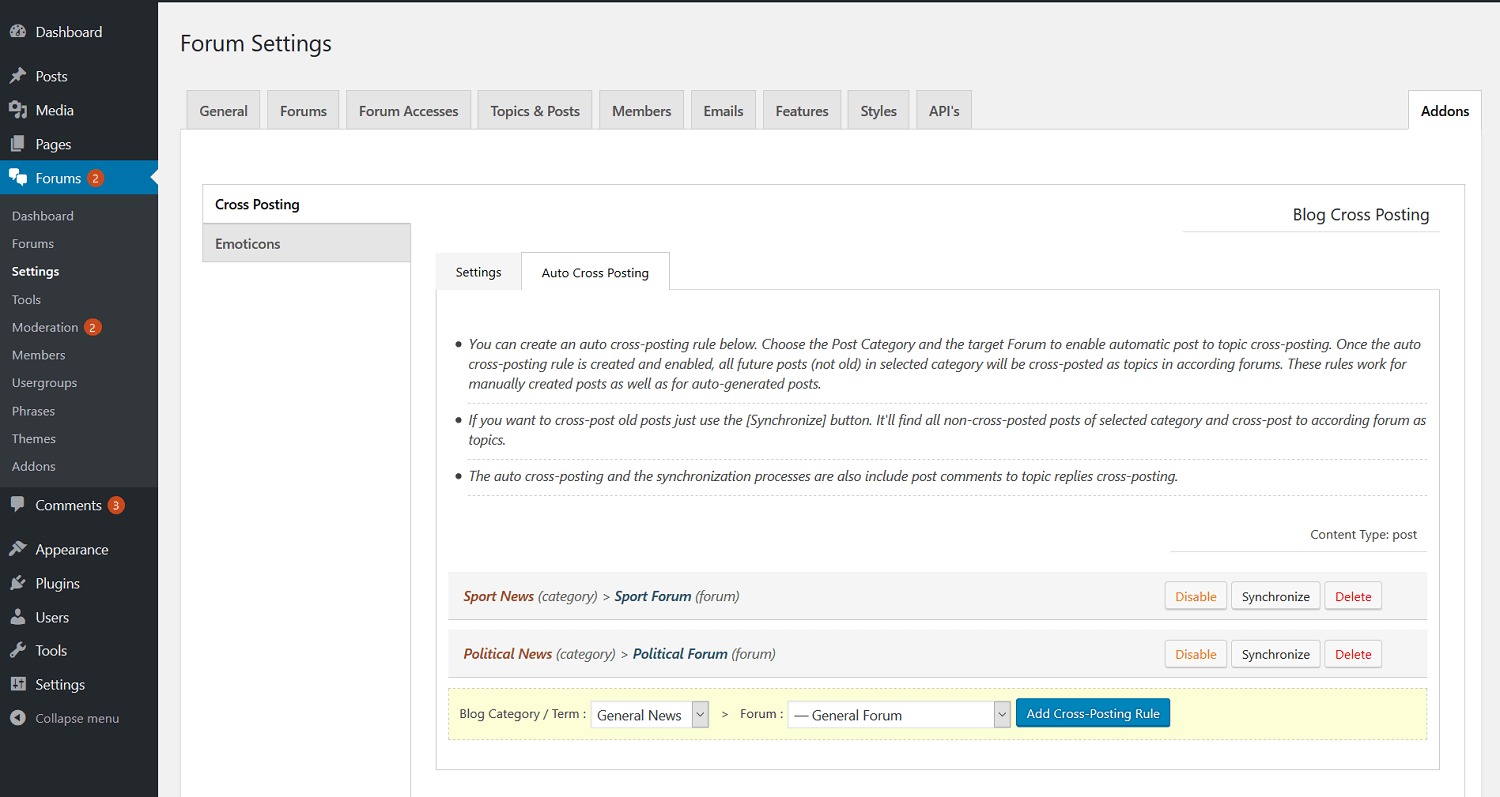
Task: Click the Comments speech bubble icon
Action: (18, 505)
